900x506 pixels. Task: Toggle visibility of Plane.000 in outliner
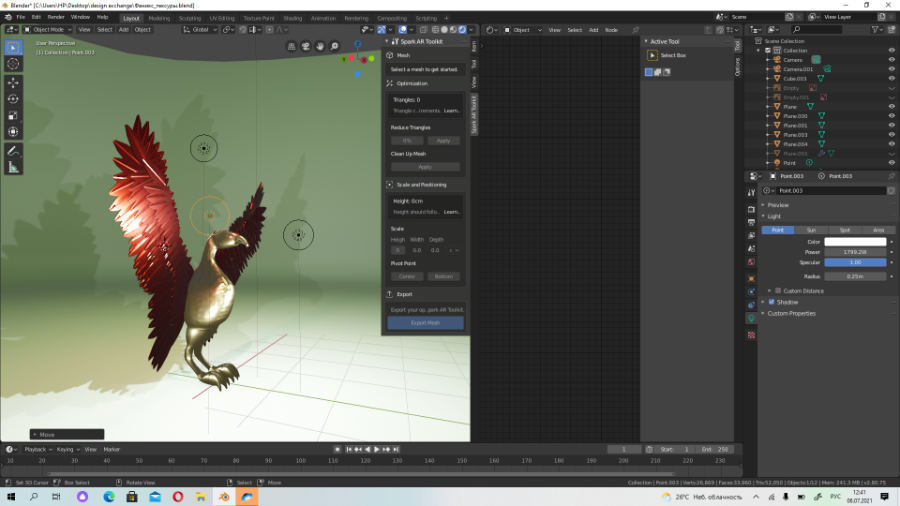click(891, 116)
